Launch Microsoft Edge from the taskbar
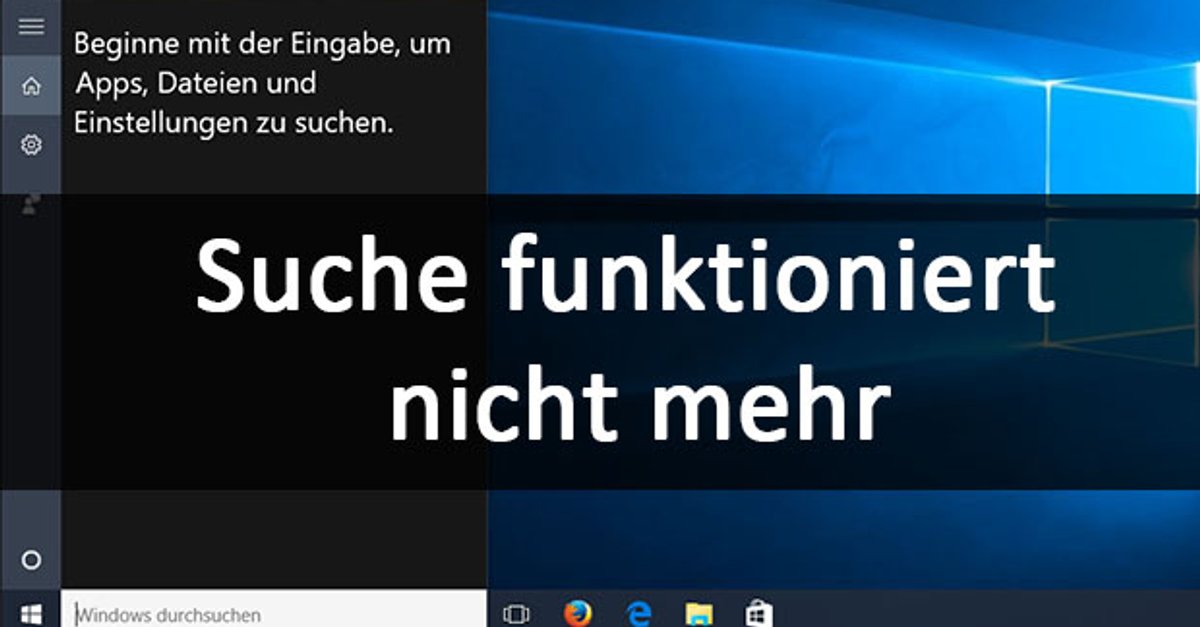Image resolution: width=1200 pixels, height=627 pixels. tap(638, 613)
